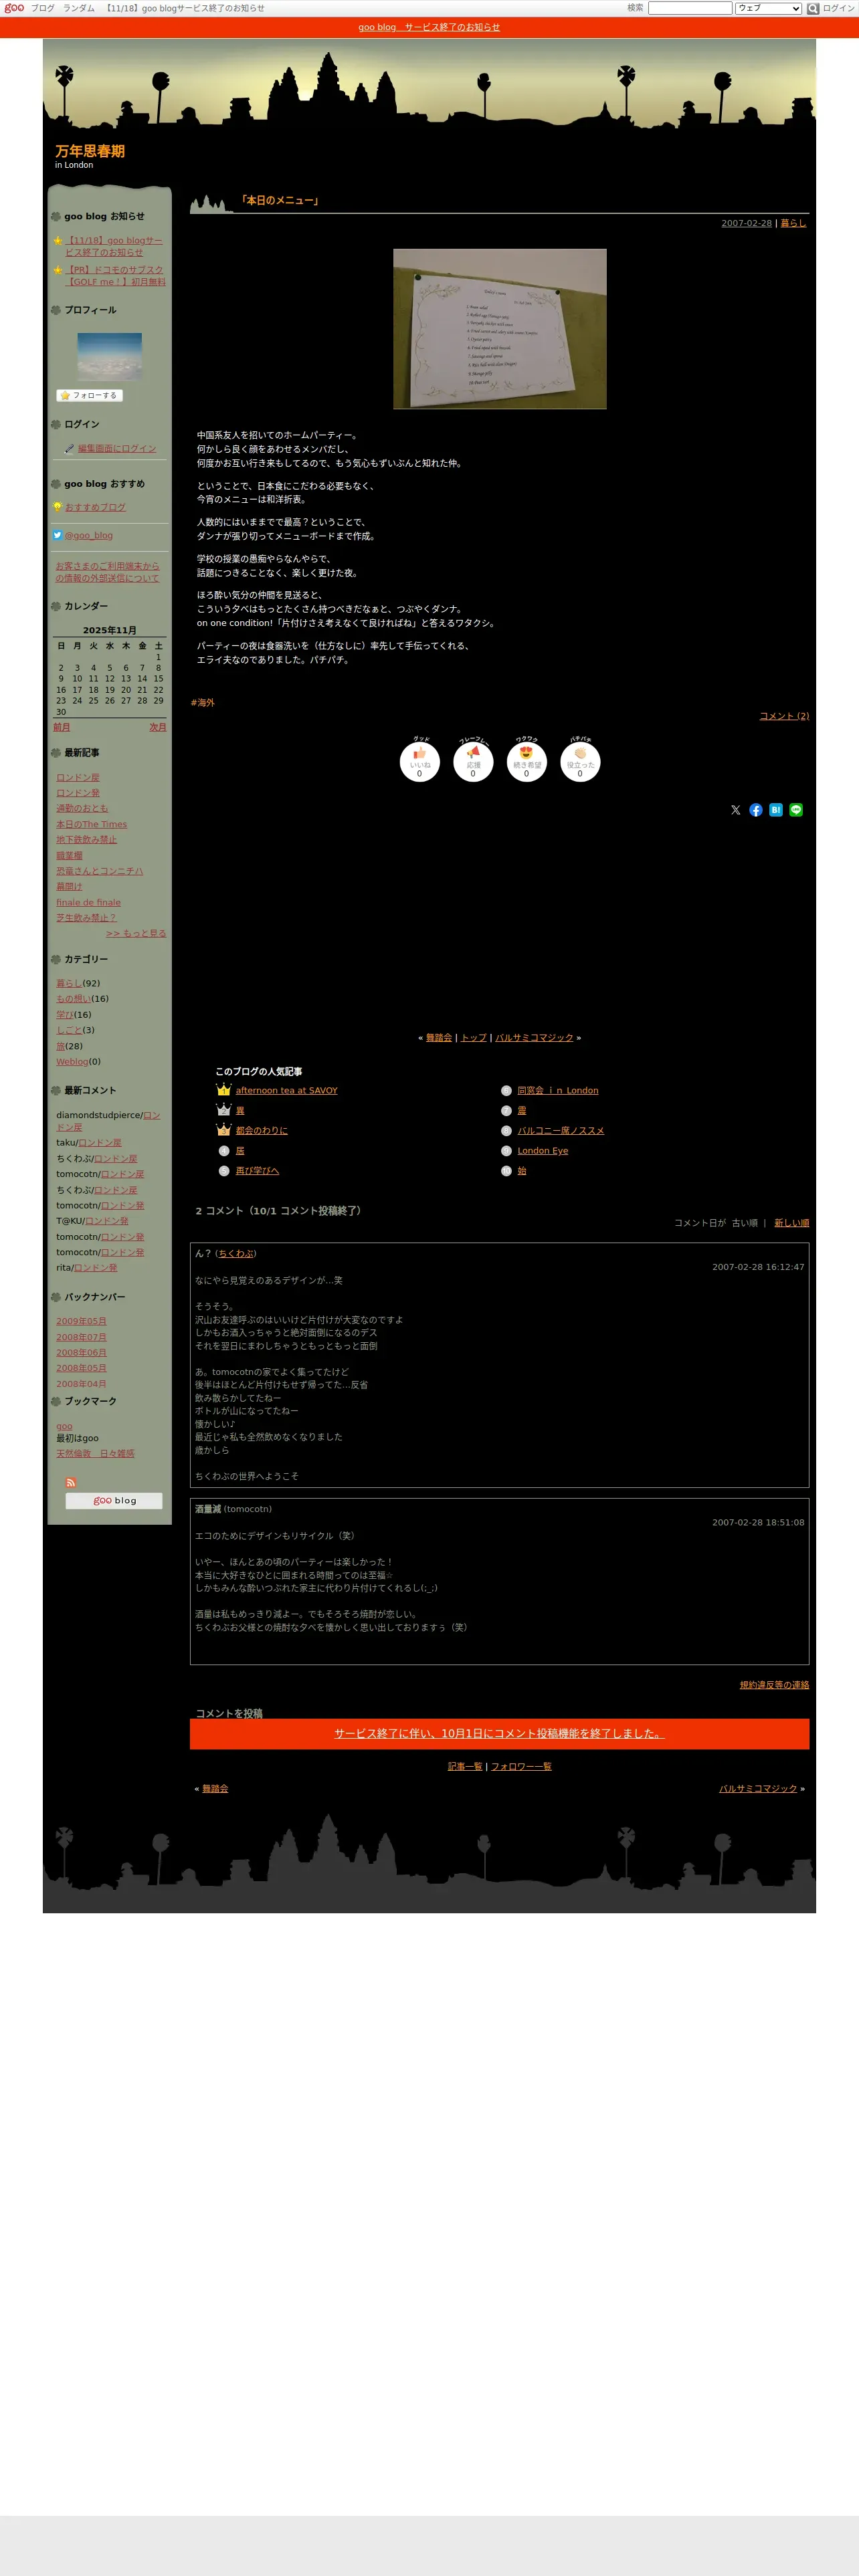This screenshot has height=2576, width=859.
Task: Open 記事一覧 link
Action: point(465,1767)
